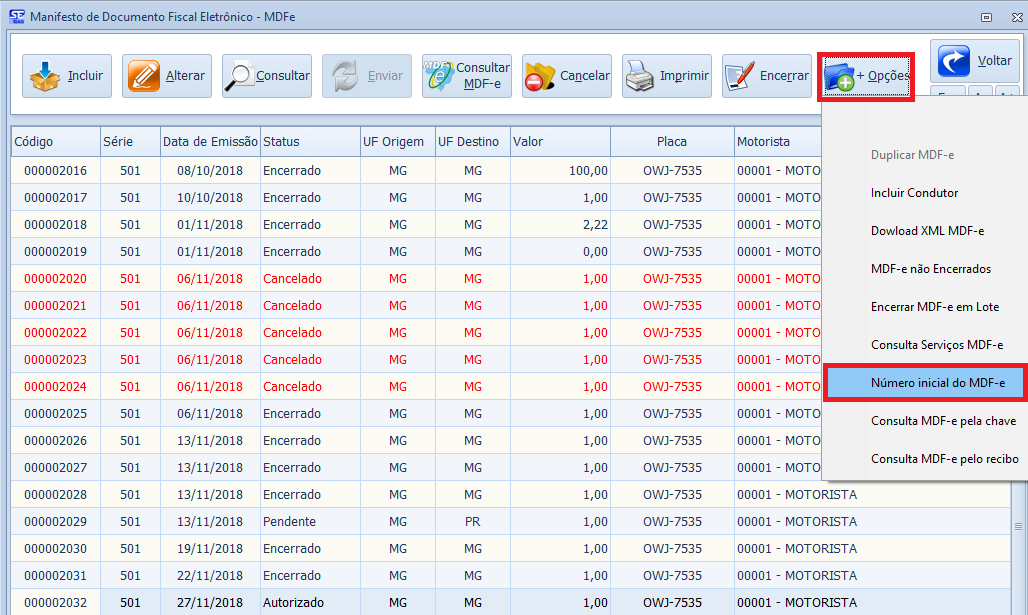1028x615 pixels.
Task: Click the Encerrar notepad icon
Action: point(741,76)
